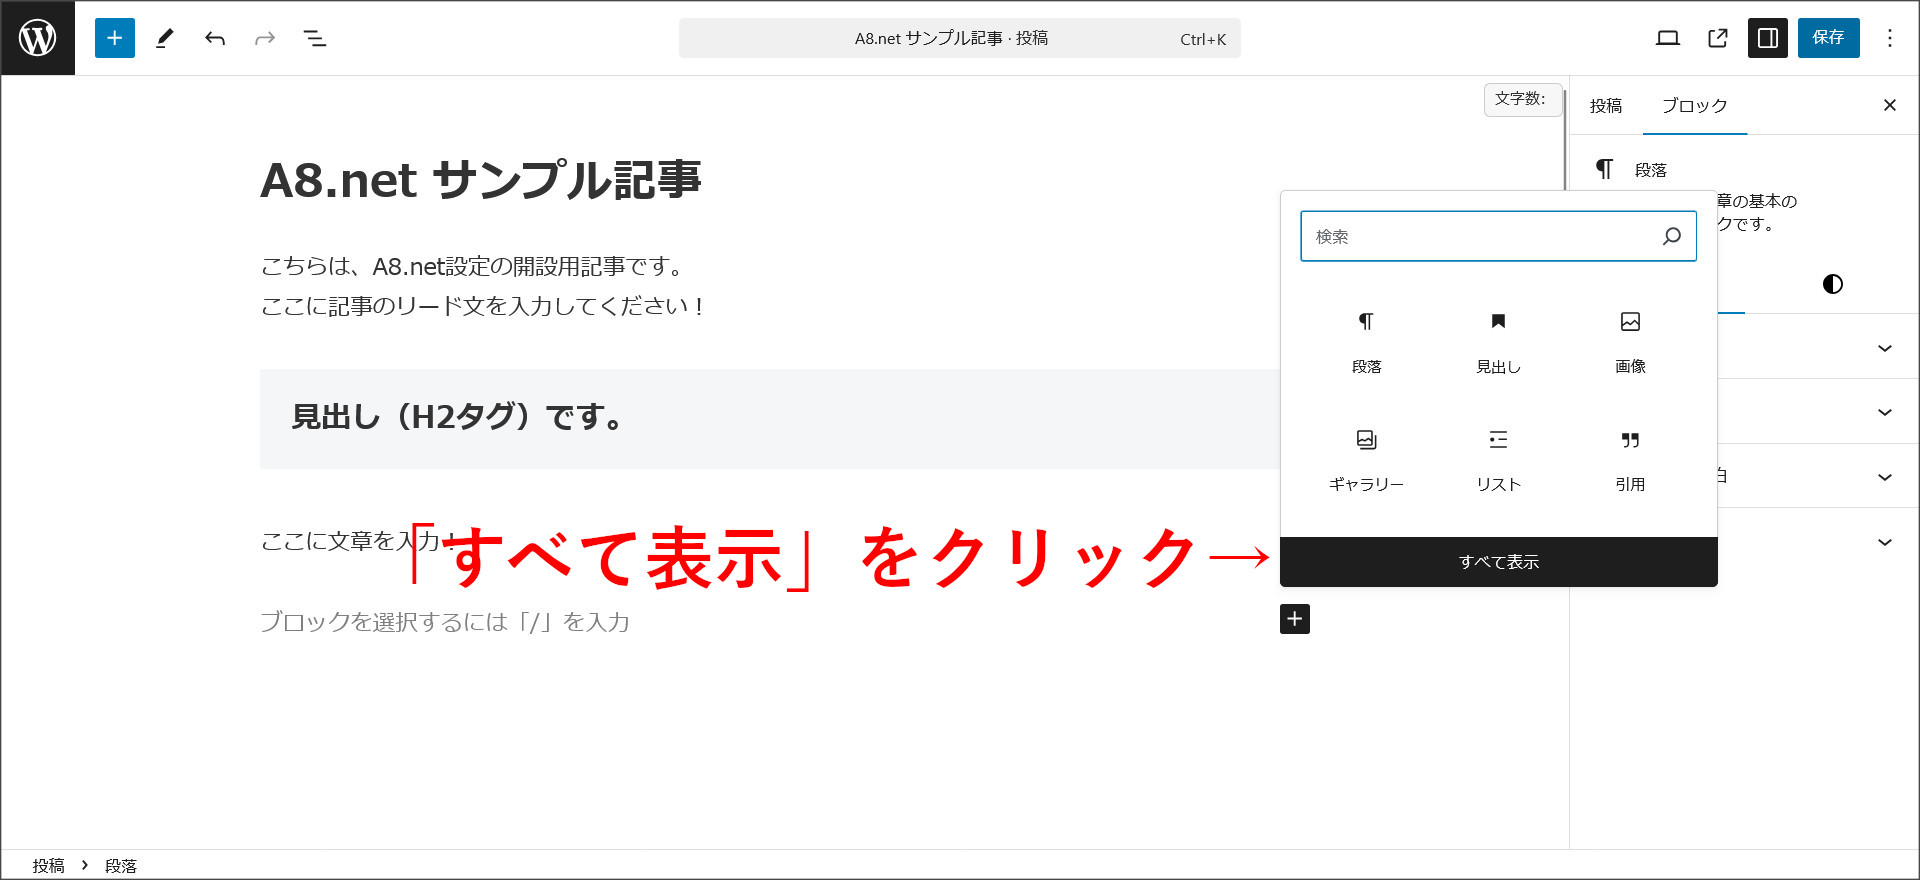The width and height of the screenshot is (1920, 880).
Task: Click the empty block placeholder ブロックを選択するには
Action: [445, 622]
